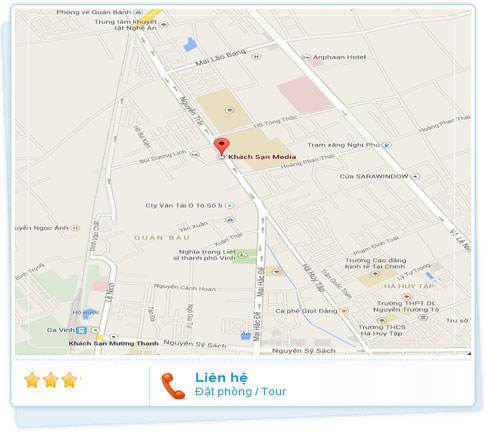The image size is (486, 432).
Task: Click the Cty Vận Tải Ô Tô Số 5 icon
Action: click(x=229, y=206)
